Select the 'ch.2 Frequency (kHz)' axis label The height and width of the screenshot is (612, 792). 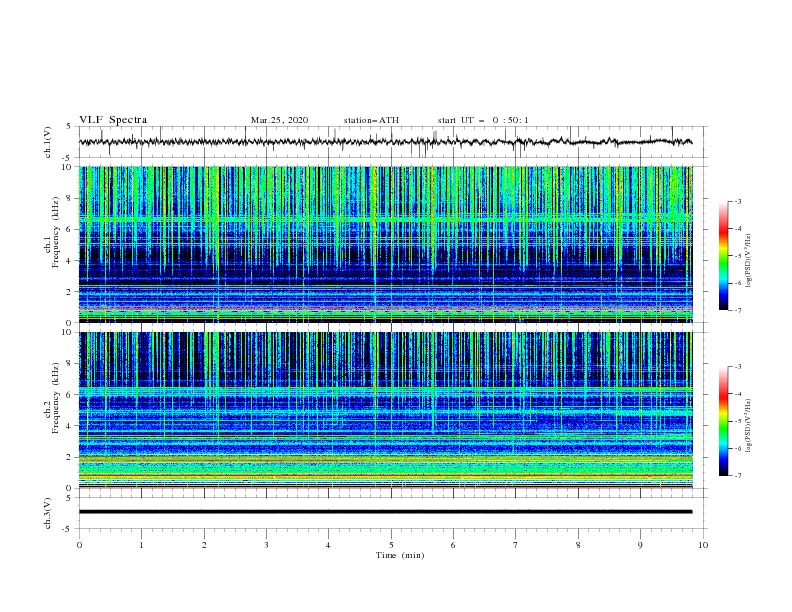click(x=52, y=398)
